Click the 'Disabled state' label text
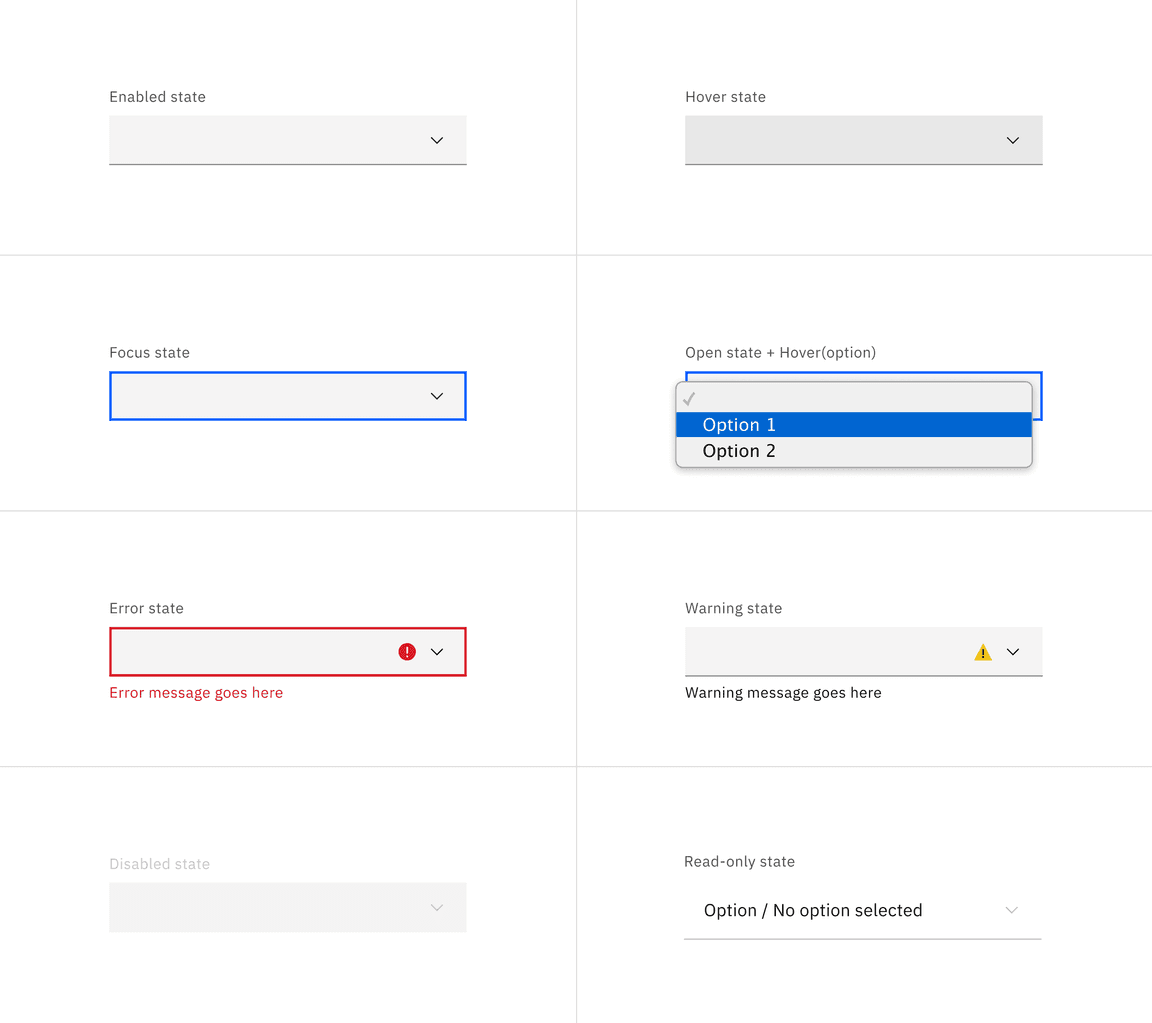This screenshot has height=1023, width=1152. tap(159, 863)
